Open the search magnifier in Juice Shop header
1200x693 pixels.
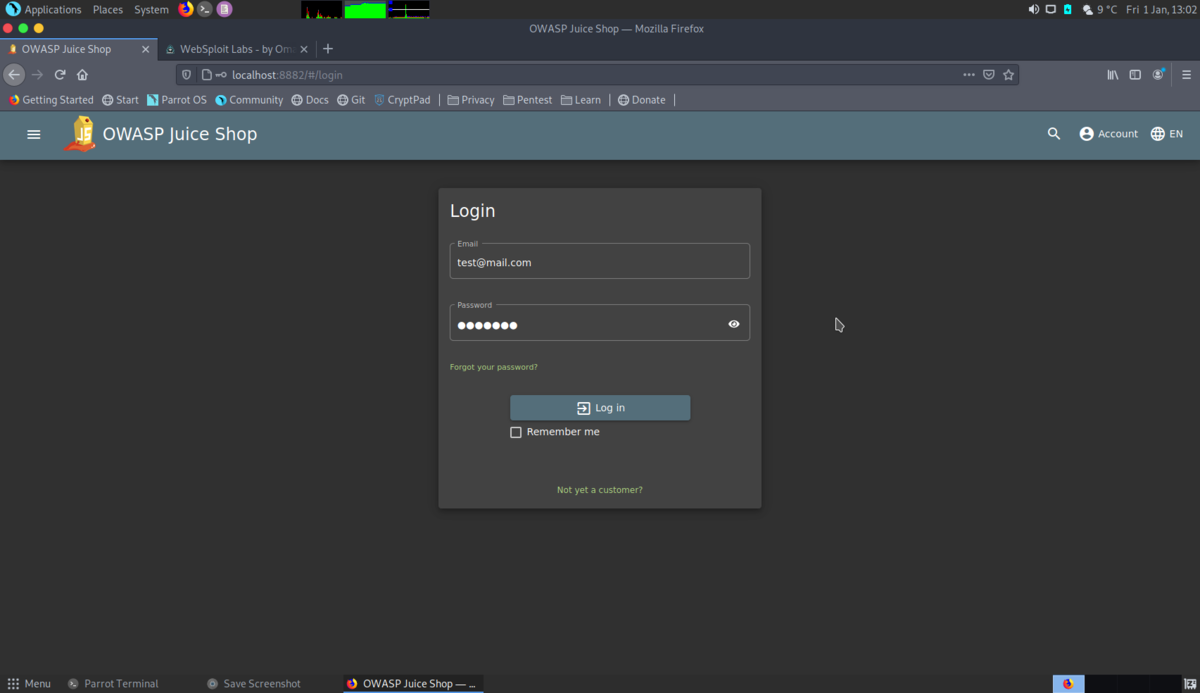1054,134
